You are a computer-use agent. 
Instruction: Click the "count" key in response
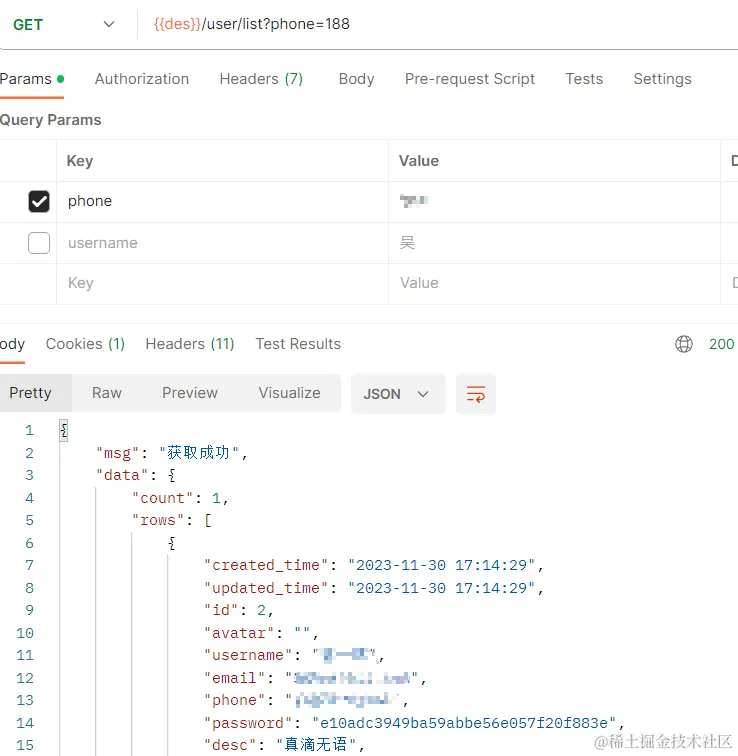[162, 498]
